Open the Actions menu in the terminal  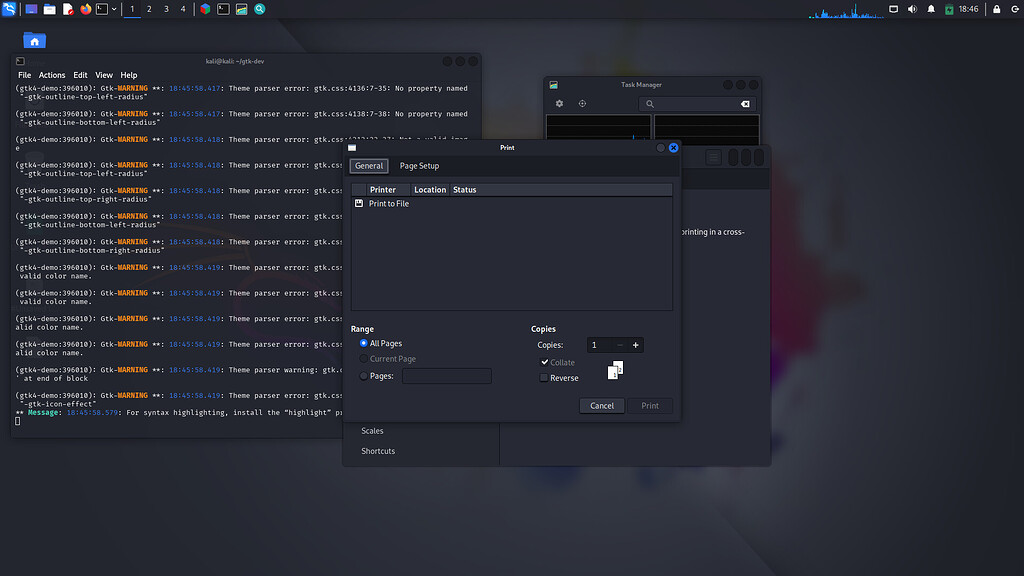coord(51,74)
